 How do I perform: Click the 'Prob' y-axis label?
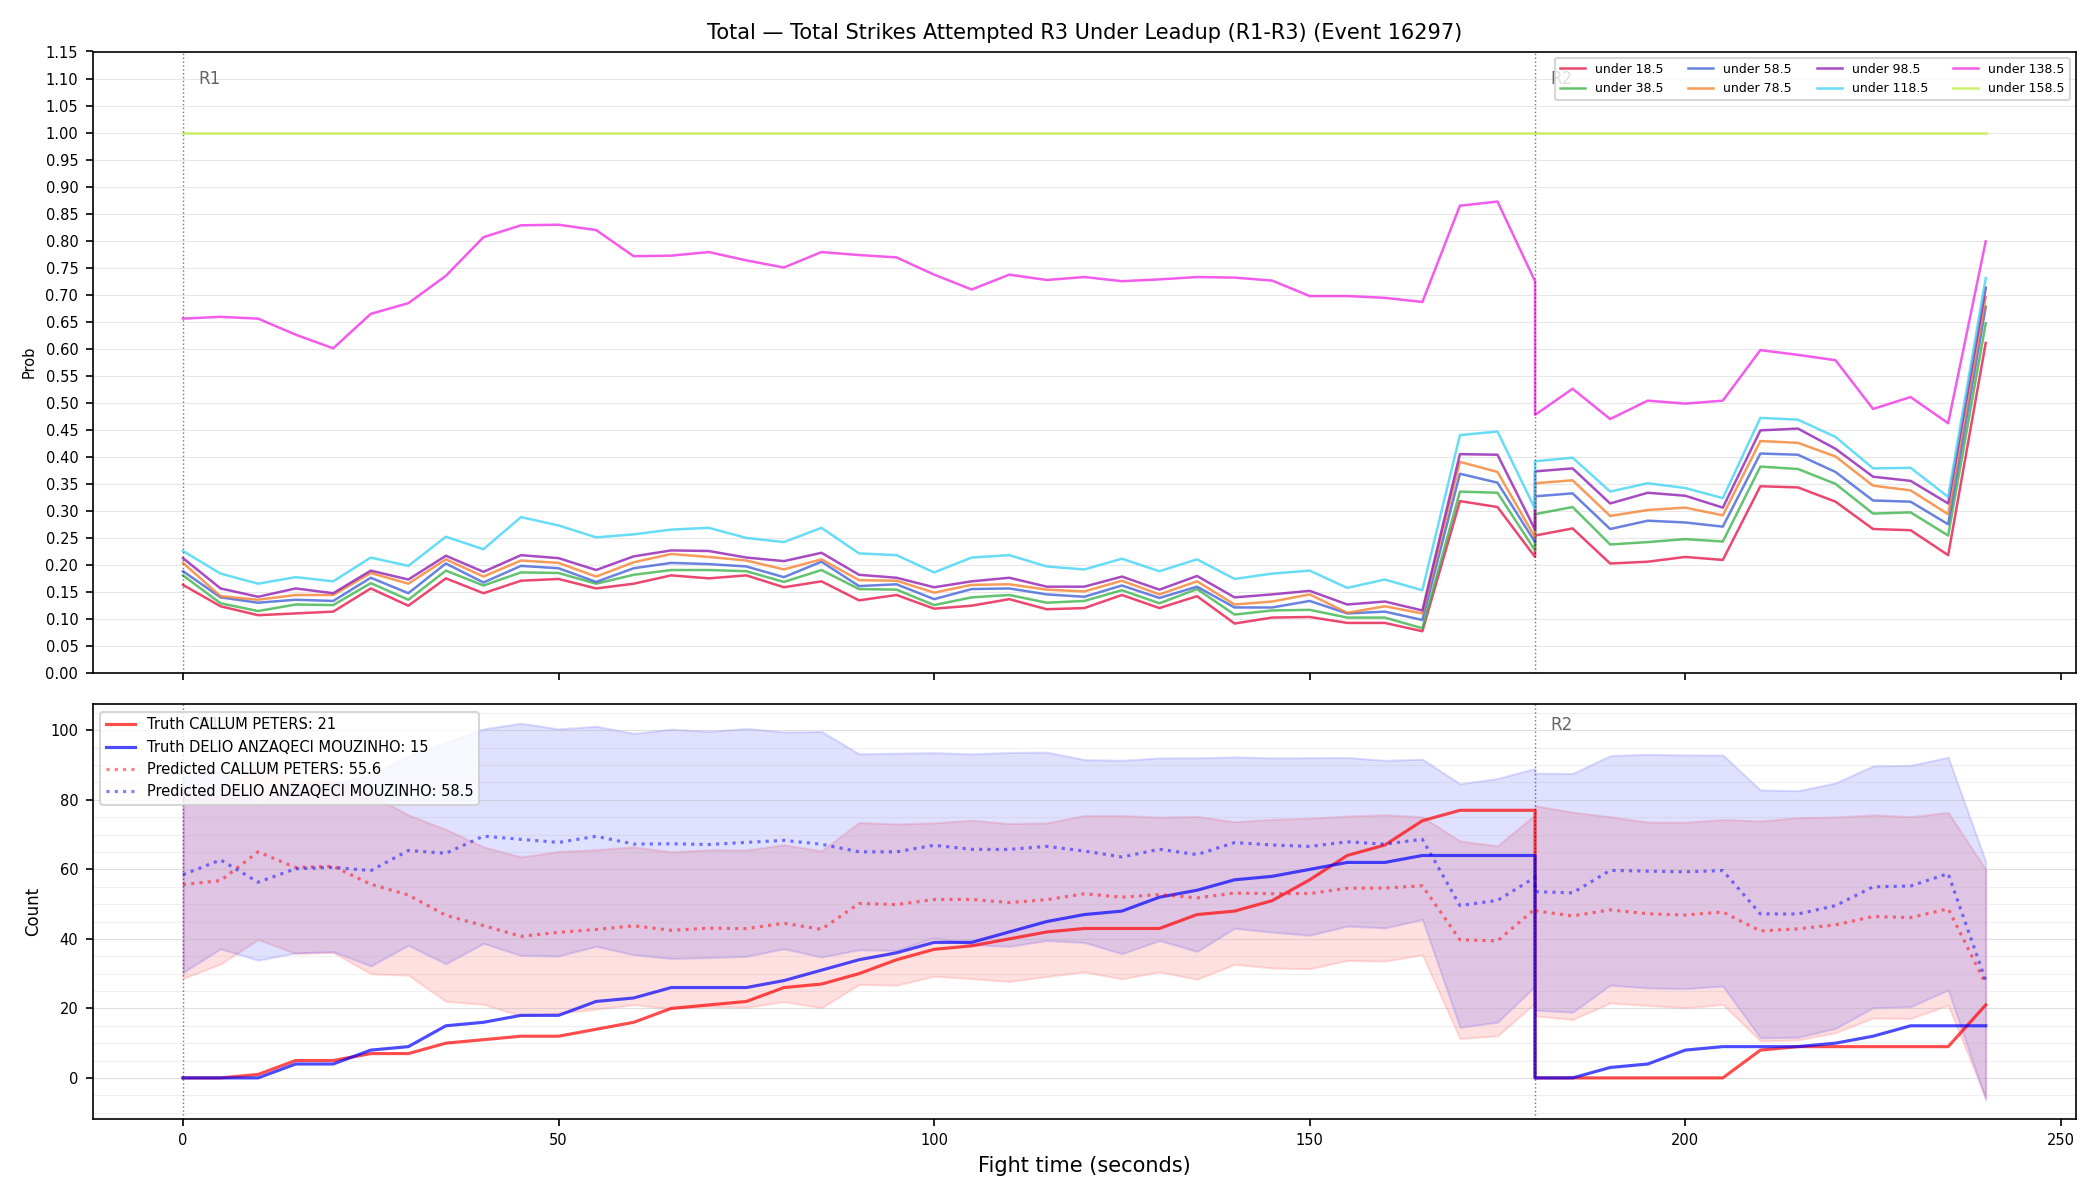click(29, 363)
